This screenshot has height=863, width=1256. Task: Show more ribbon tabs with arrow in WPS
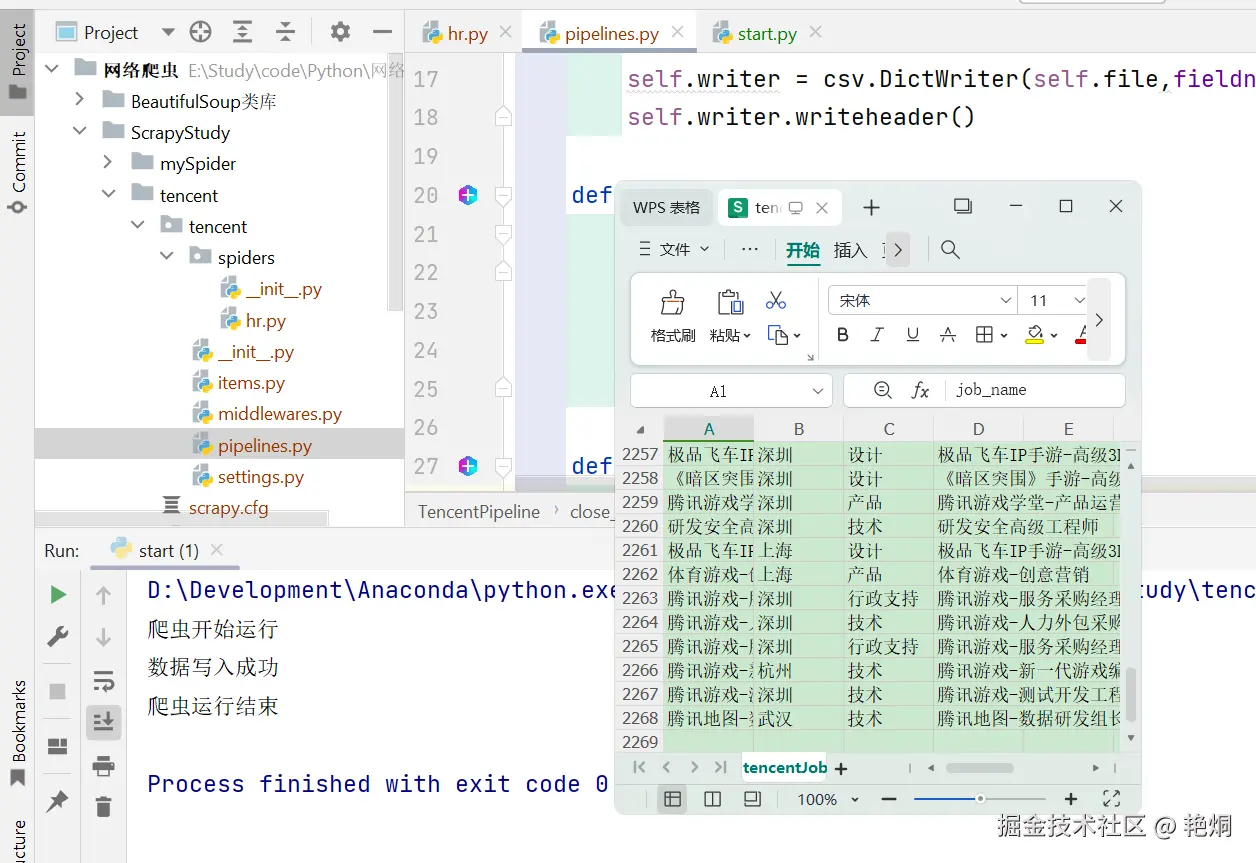[x=898, y=250]
